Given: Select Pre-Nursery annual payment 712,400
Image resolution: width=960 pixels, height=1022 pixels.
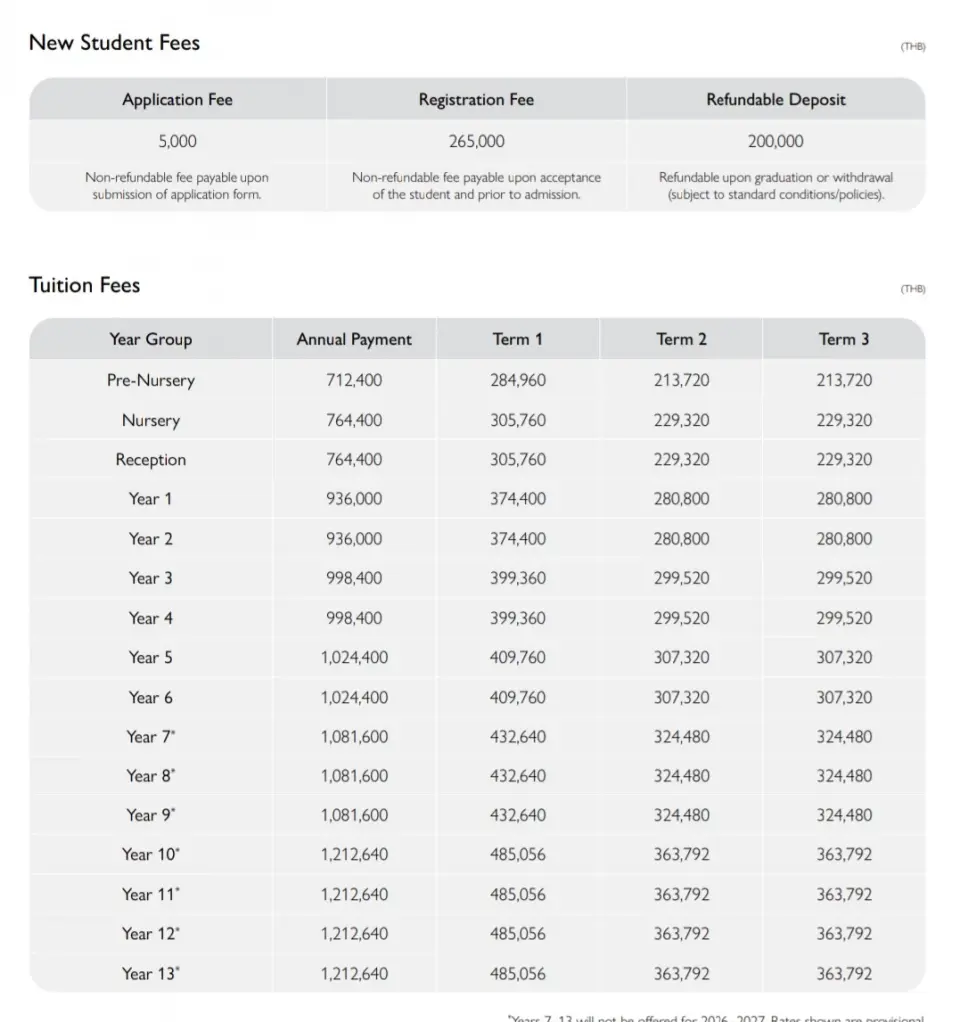Looking at the screenshot, I should click(354, 380).
